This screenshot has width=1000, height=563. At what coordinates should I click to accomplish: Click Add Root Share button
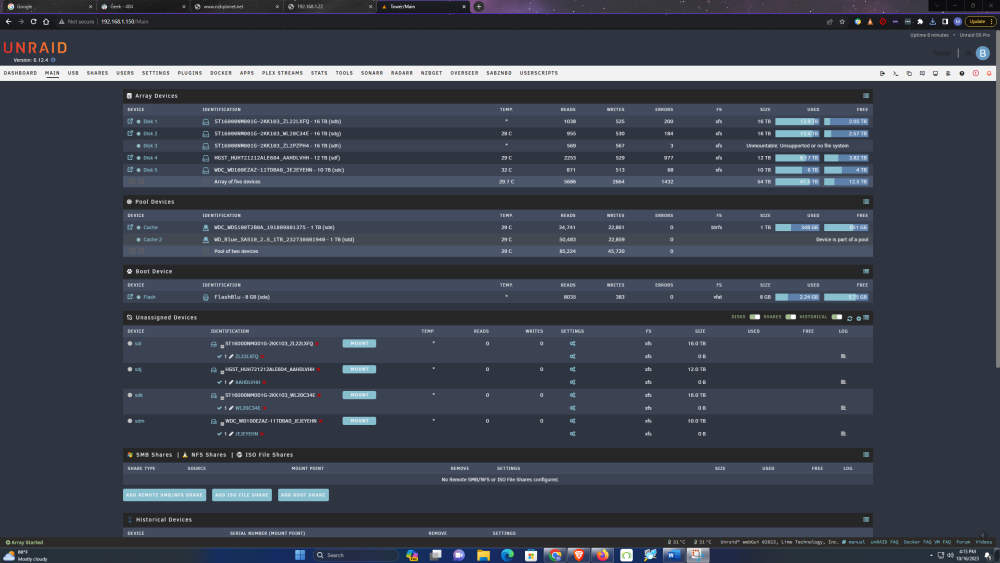pyautogui.click(x=303, y=495)
